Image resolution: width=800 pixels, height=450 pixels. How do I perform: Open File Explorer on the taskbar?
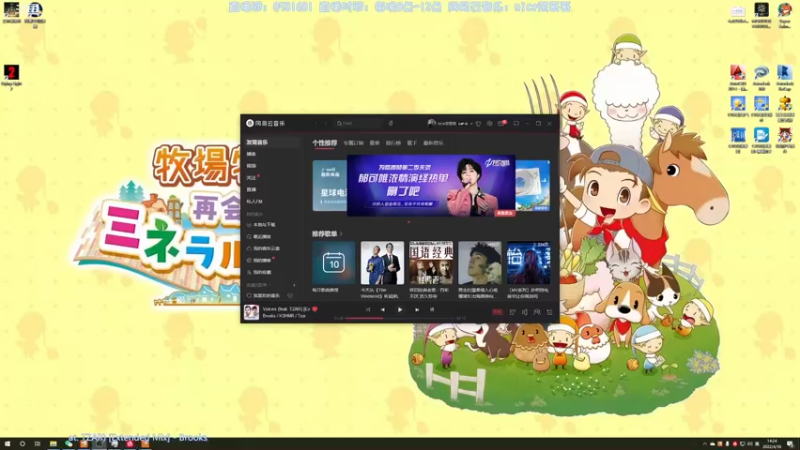coord(53,444)
